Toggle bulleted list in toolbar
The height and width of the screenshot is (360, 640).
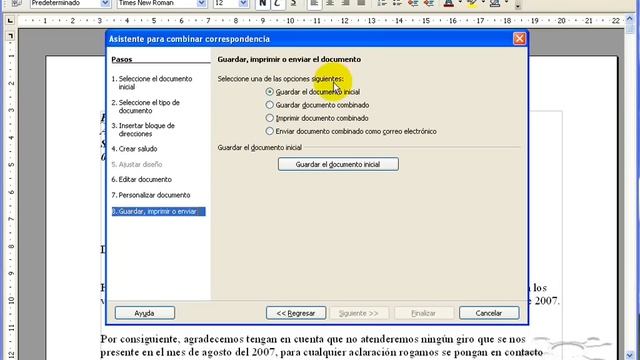[x=397, y=4]
